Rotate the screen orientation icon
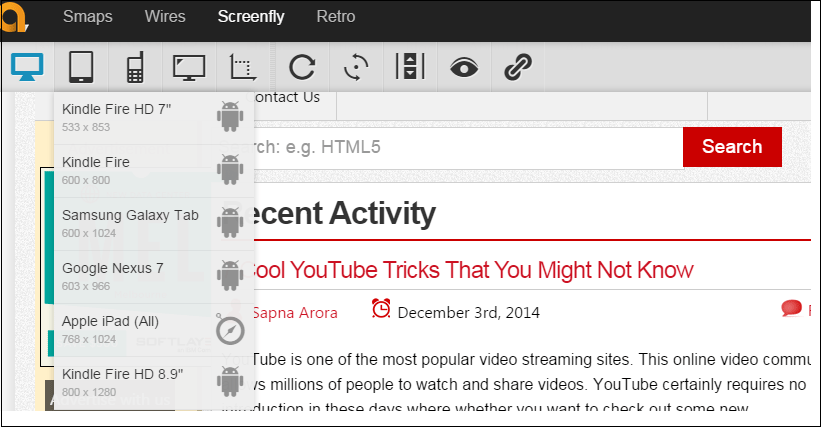The height and width of the screenshot is (440, 828). (x=356, y=68)
